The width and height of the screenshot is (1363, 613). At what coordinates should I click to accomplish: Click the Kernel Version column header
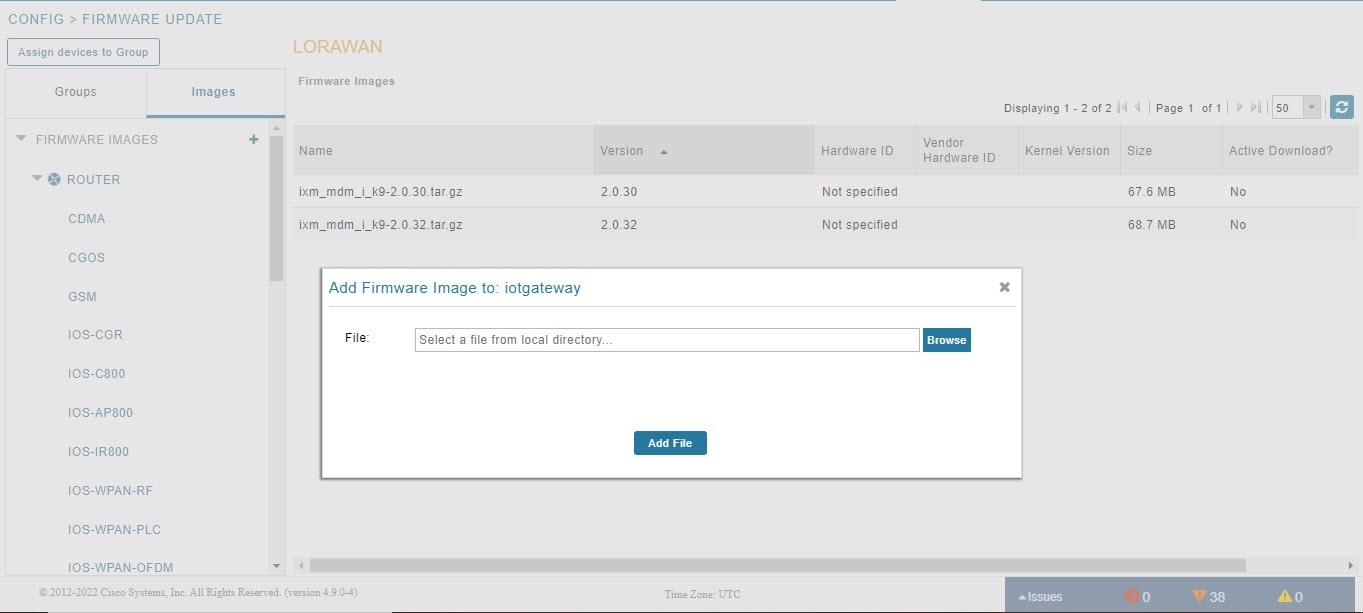tap(1069, 151)
